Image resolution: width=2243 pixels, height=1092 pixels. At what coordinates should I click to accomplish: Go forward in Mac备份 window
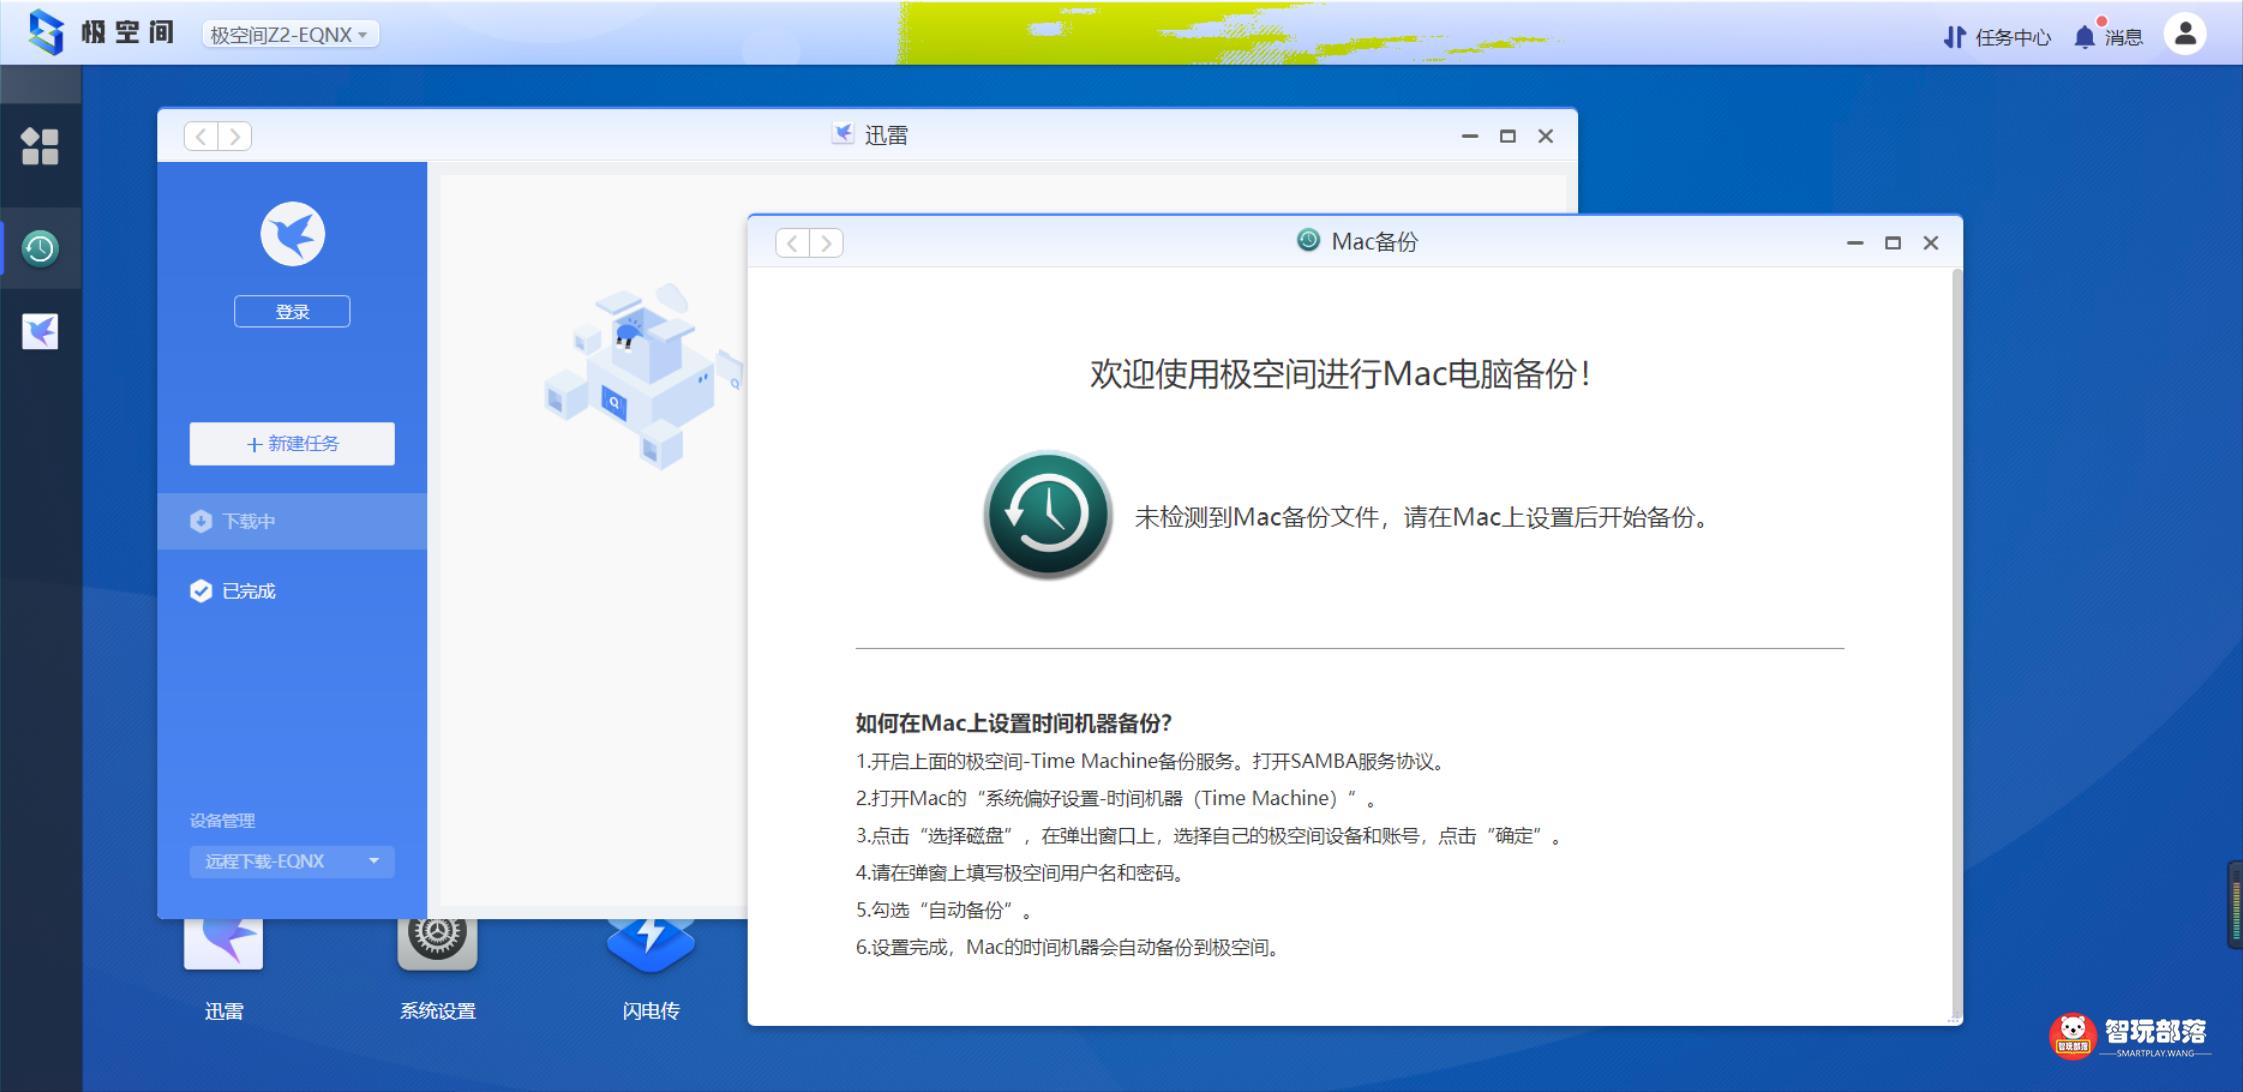(826, 243)
